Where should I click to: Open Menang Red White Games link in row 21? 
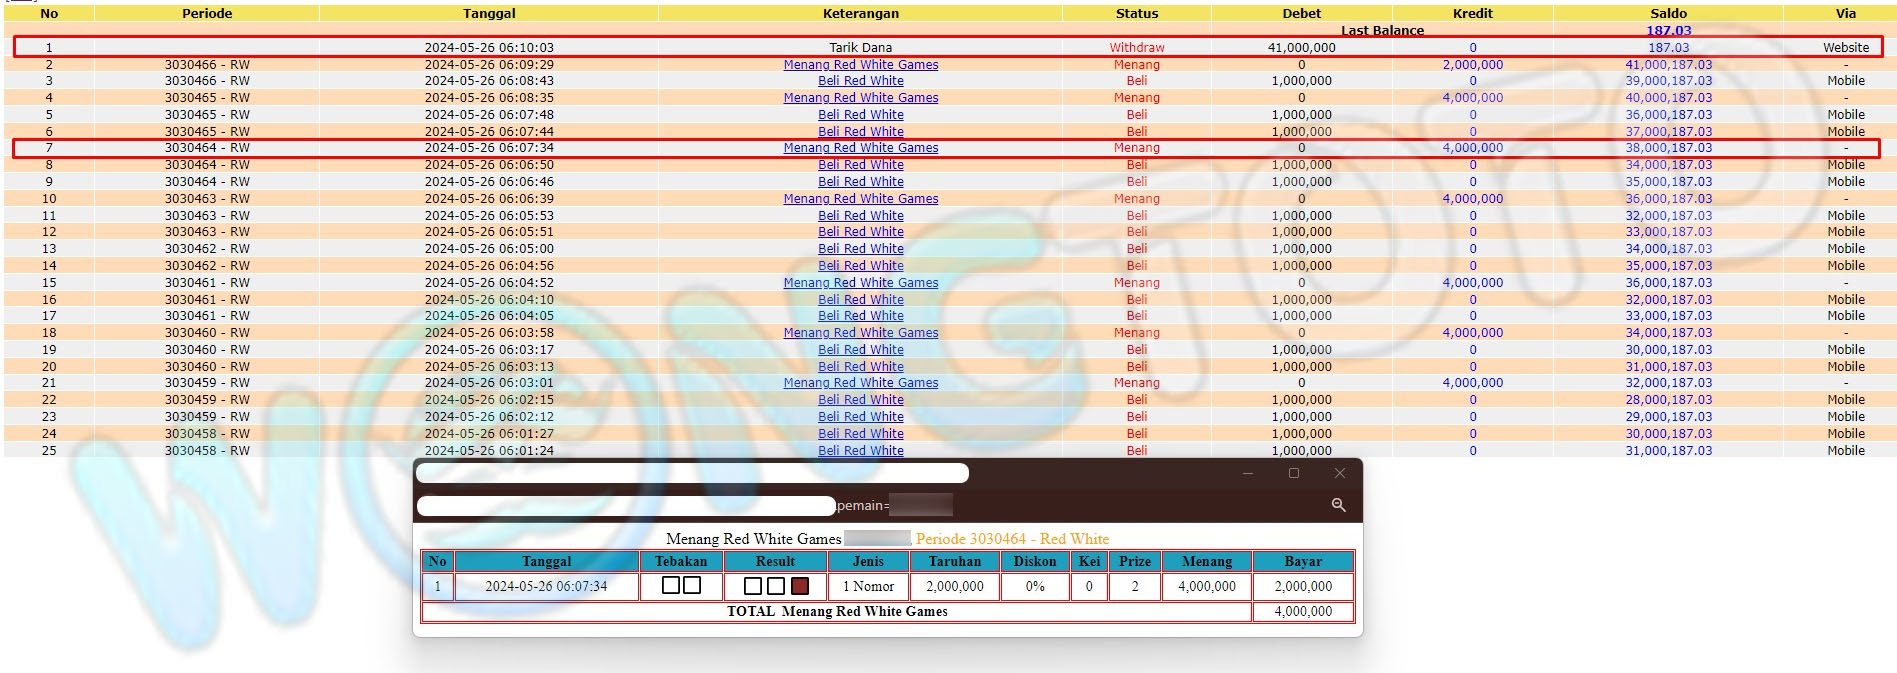click(860, 383)
